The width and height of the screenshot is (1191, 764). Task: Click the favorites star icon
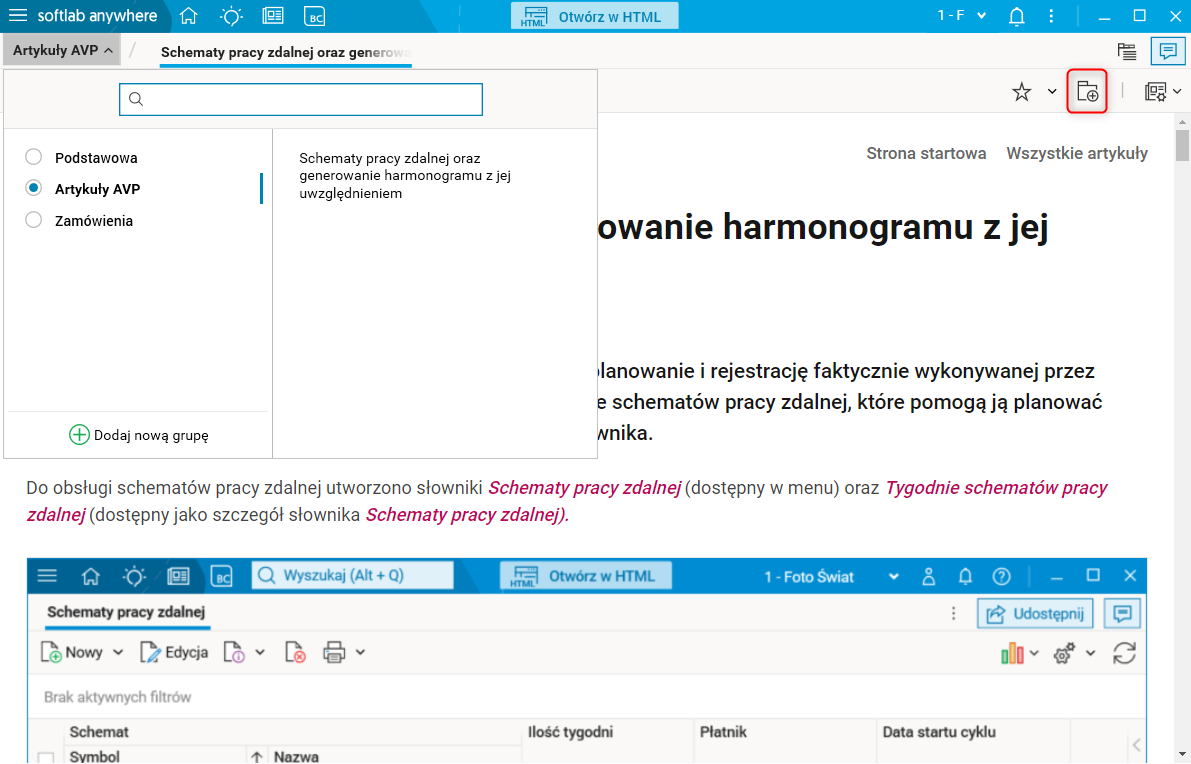pos(1022,92)
